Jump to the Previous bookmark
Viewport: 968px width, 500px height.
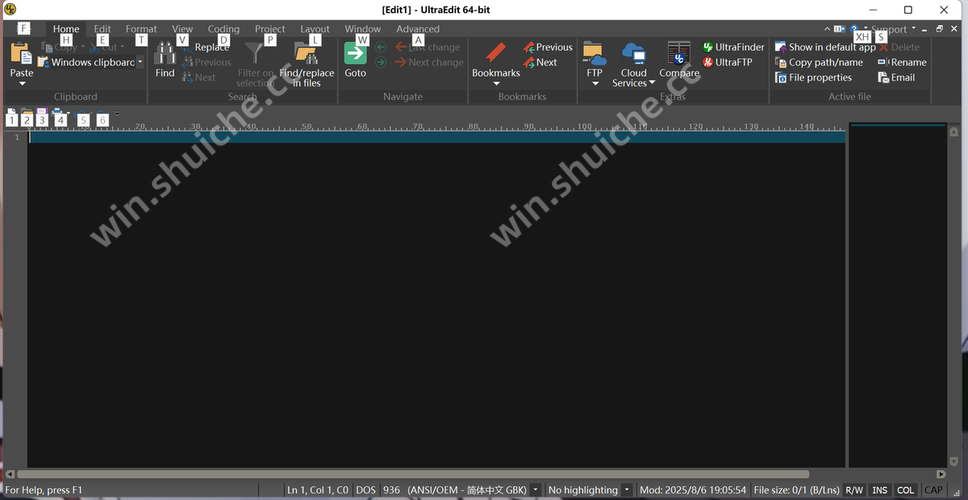coord(548,47)
